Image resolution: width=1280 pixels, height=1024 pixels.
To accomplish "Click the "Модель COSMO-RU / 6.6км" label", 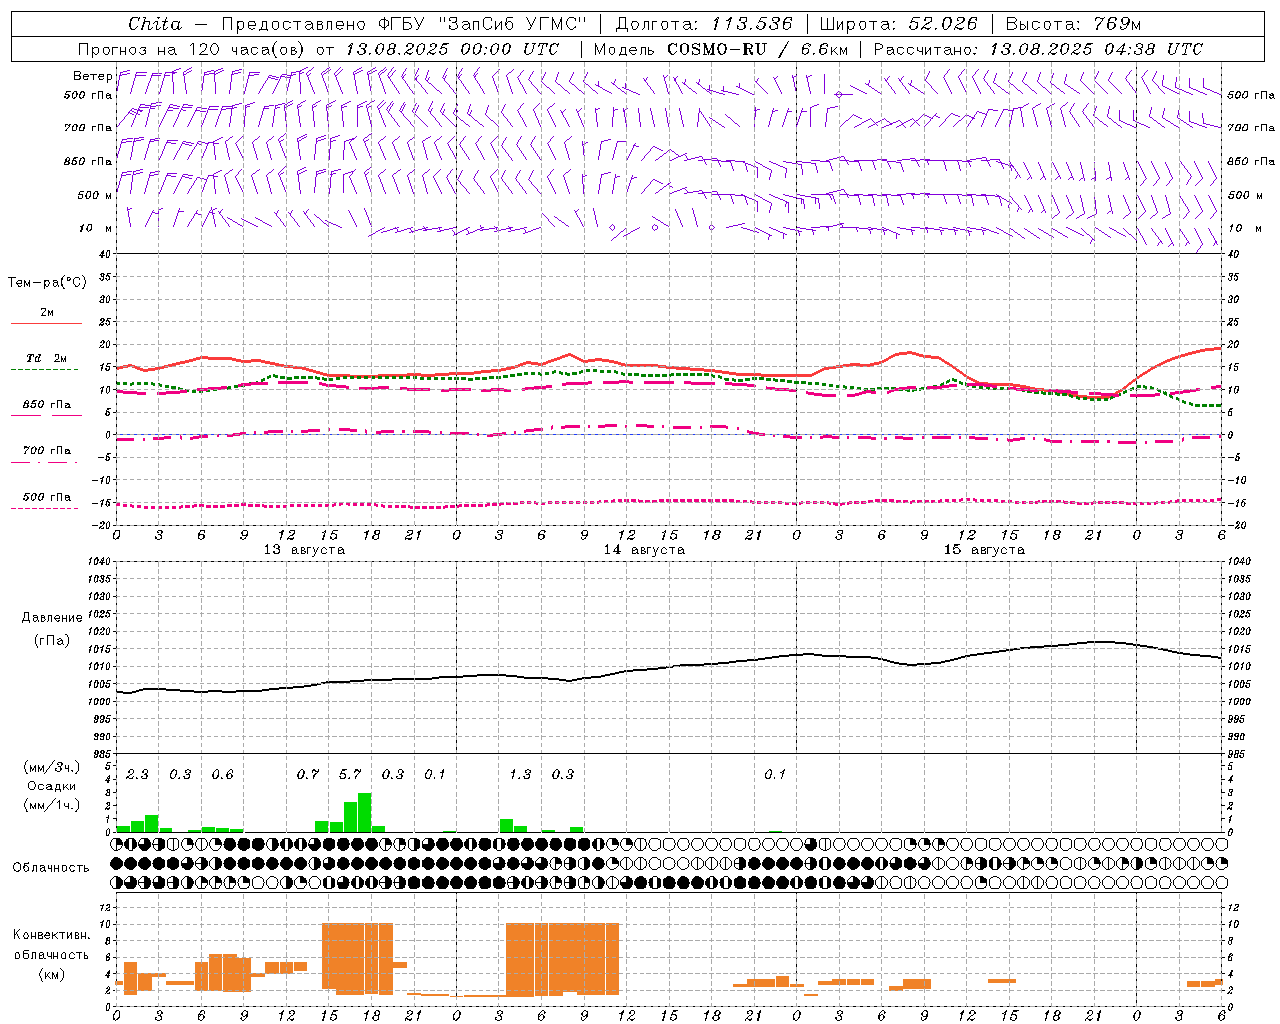I will (721, 49).
